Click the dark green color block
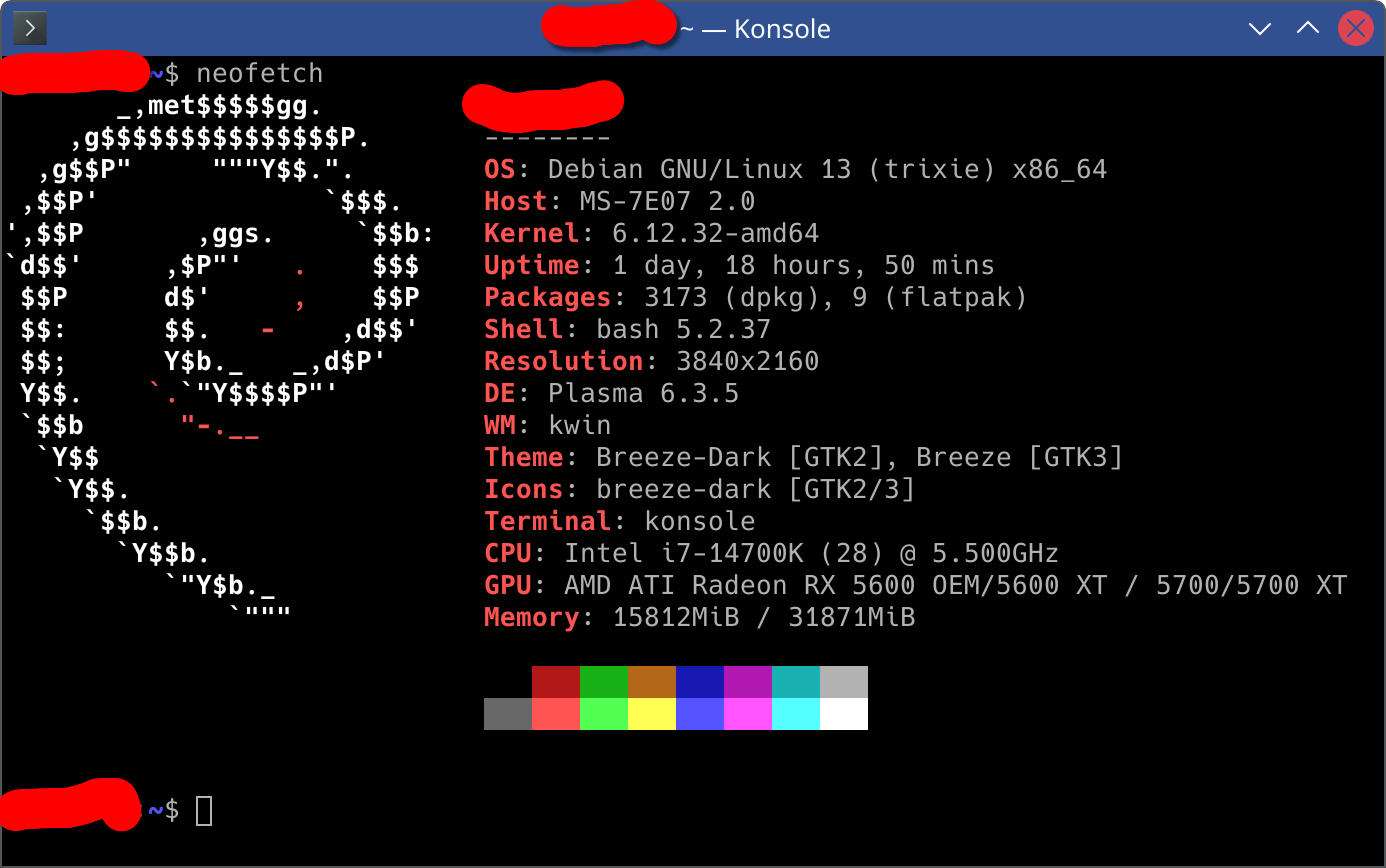 coord(604,682)
